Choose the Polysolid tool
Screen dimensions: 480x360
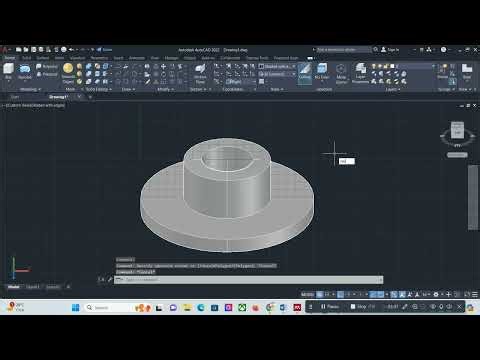[47, 67]
